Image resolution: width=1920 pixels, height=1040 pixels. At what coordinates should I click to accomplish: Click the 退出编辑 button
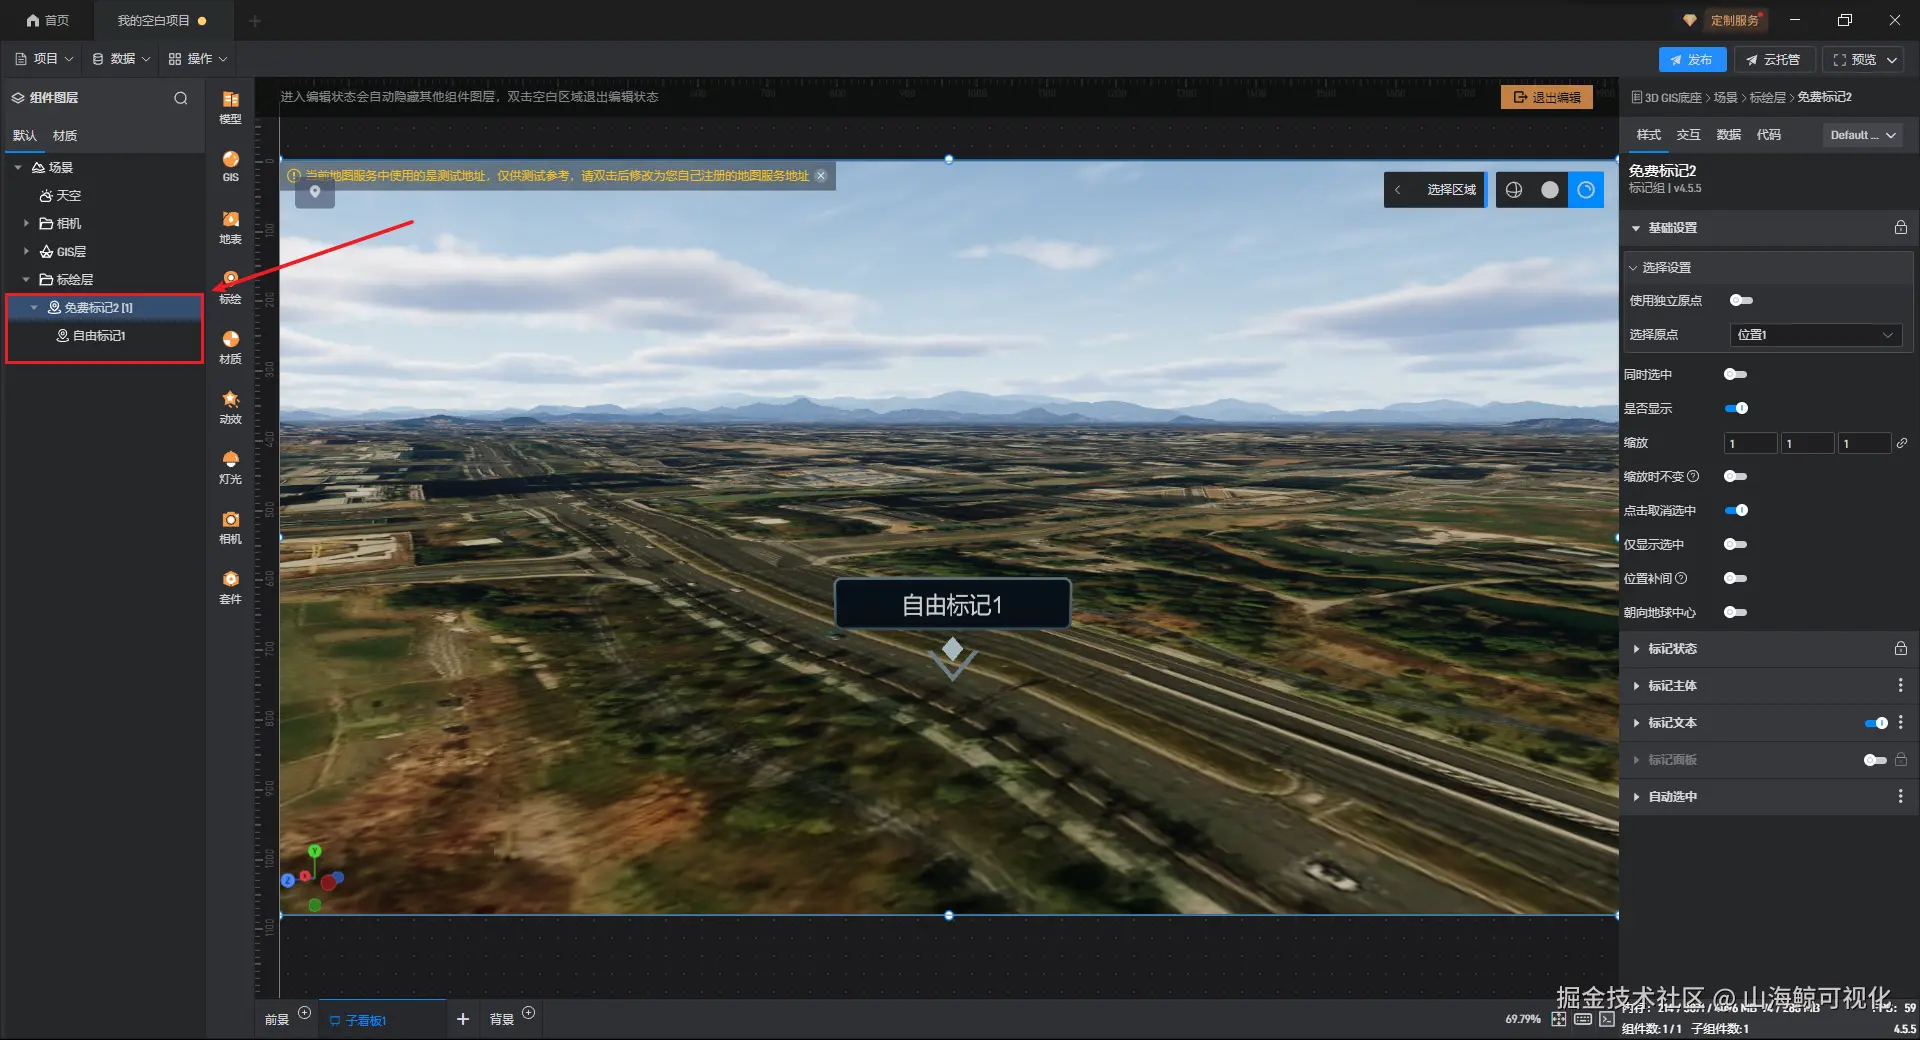point(1547,97)
